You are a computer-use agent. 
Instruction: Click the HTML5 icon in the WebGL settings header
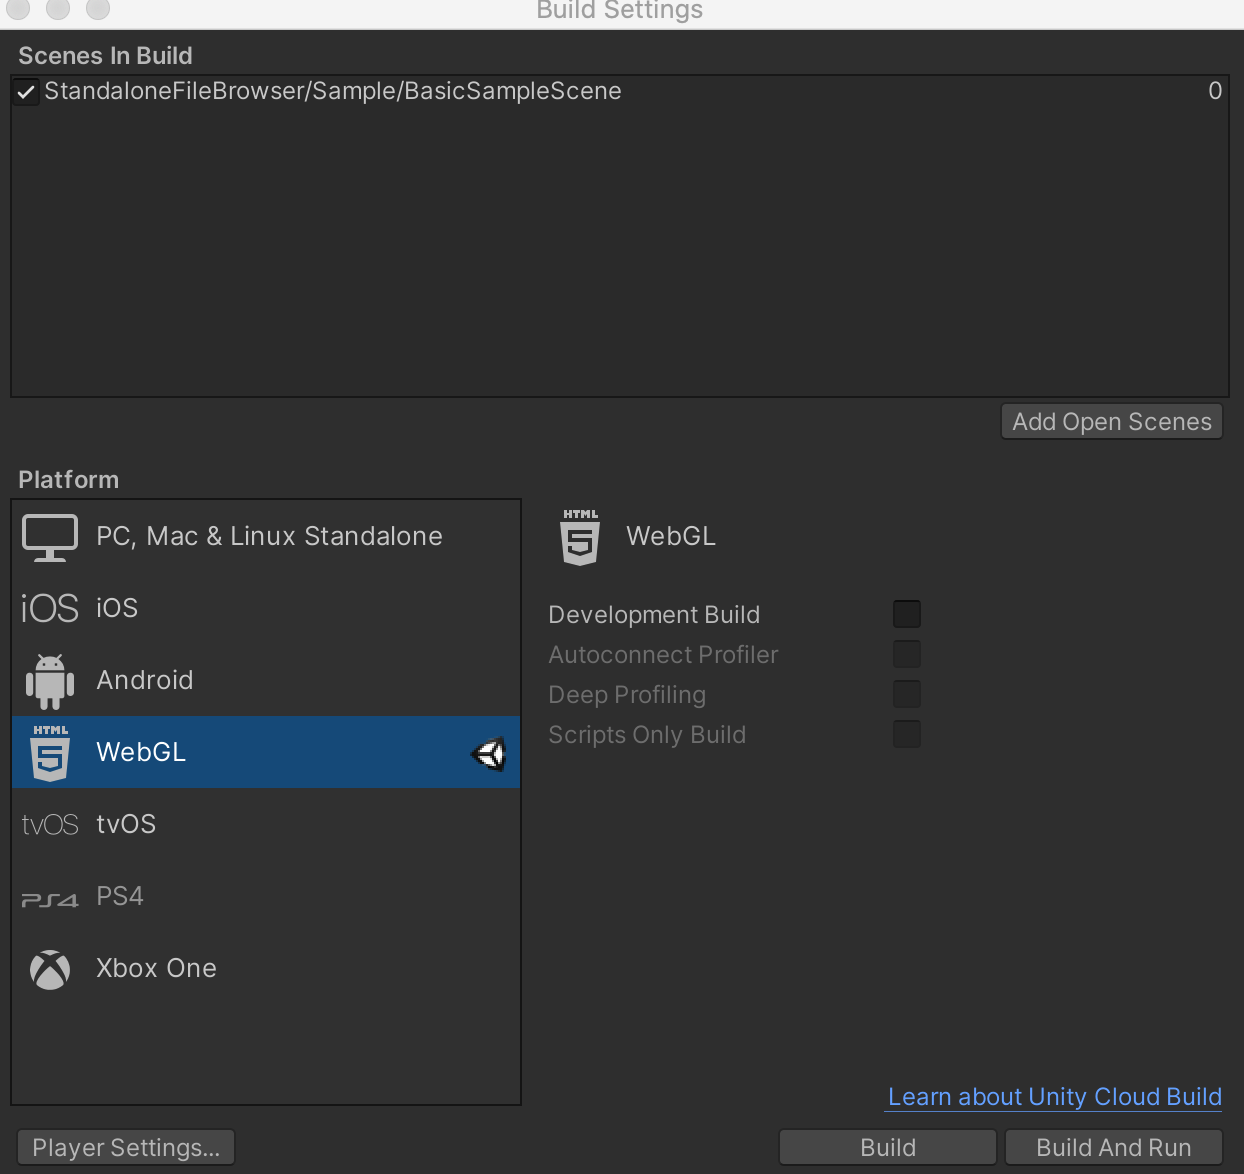pos(580,537)
